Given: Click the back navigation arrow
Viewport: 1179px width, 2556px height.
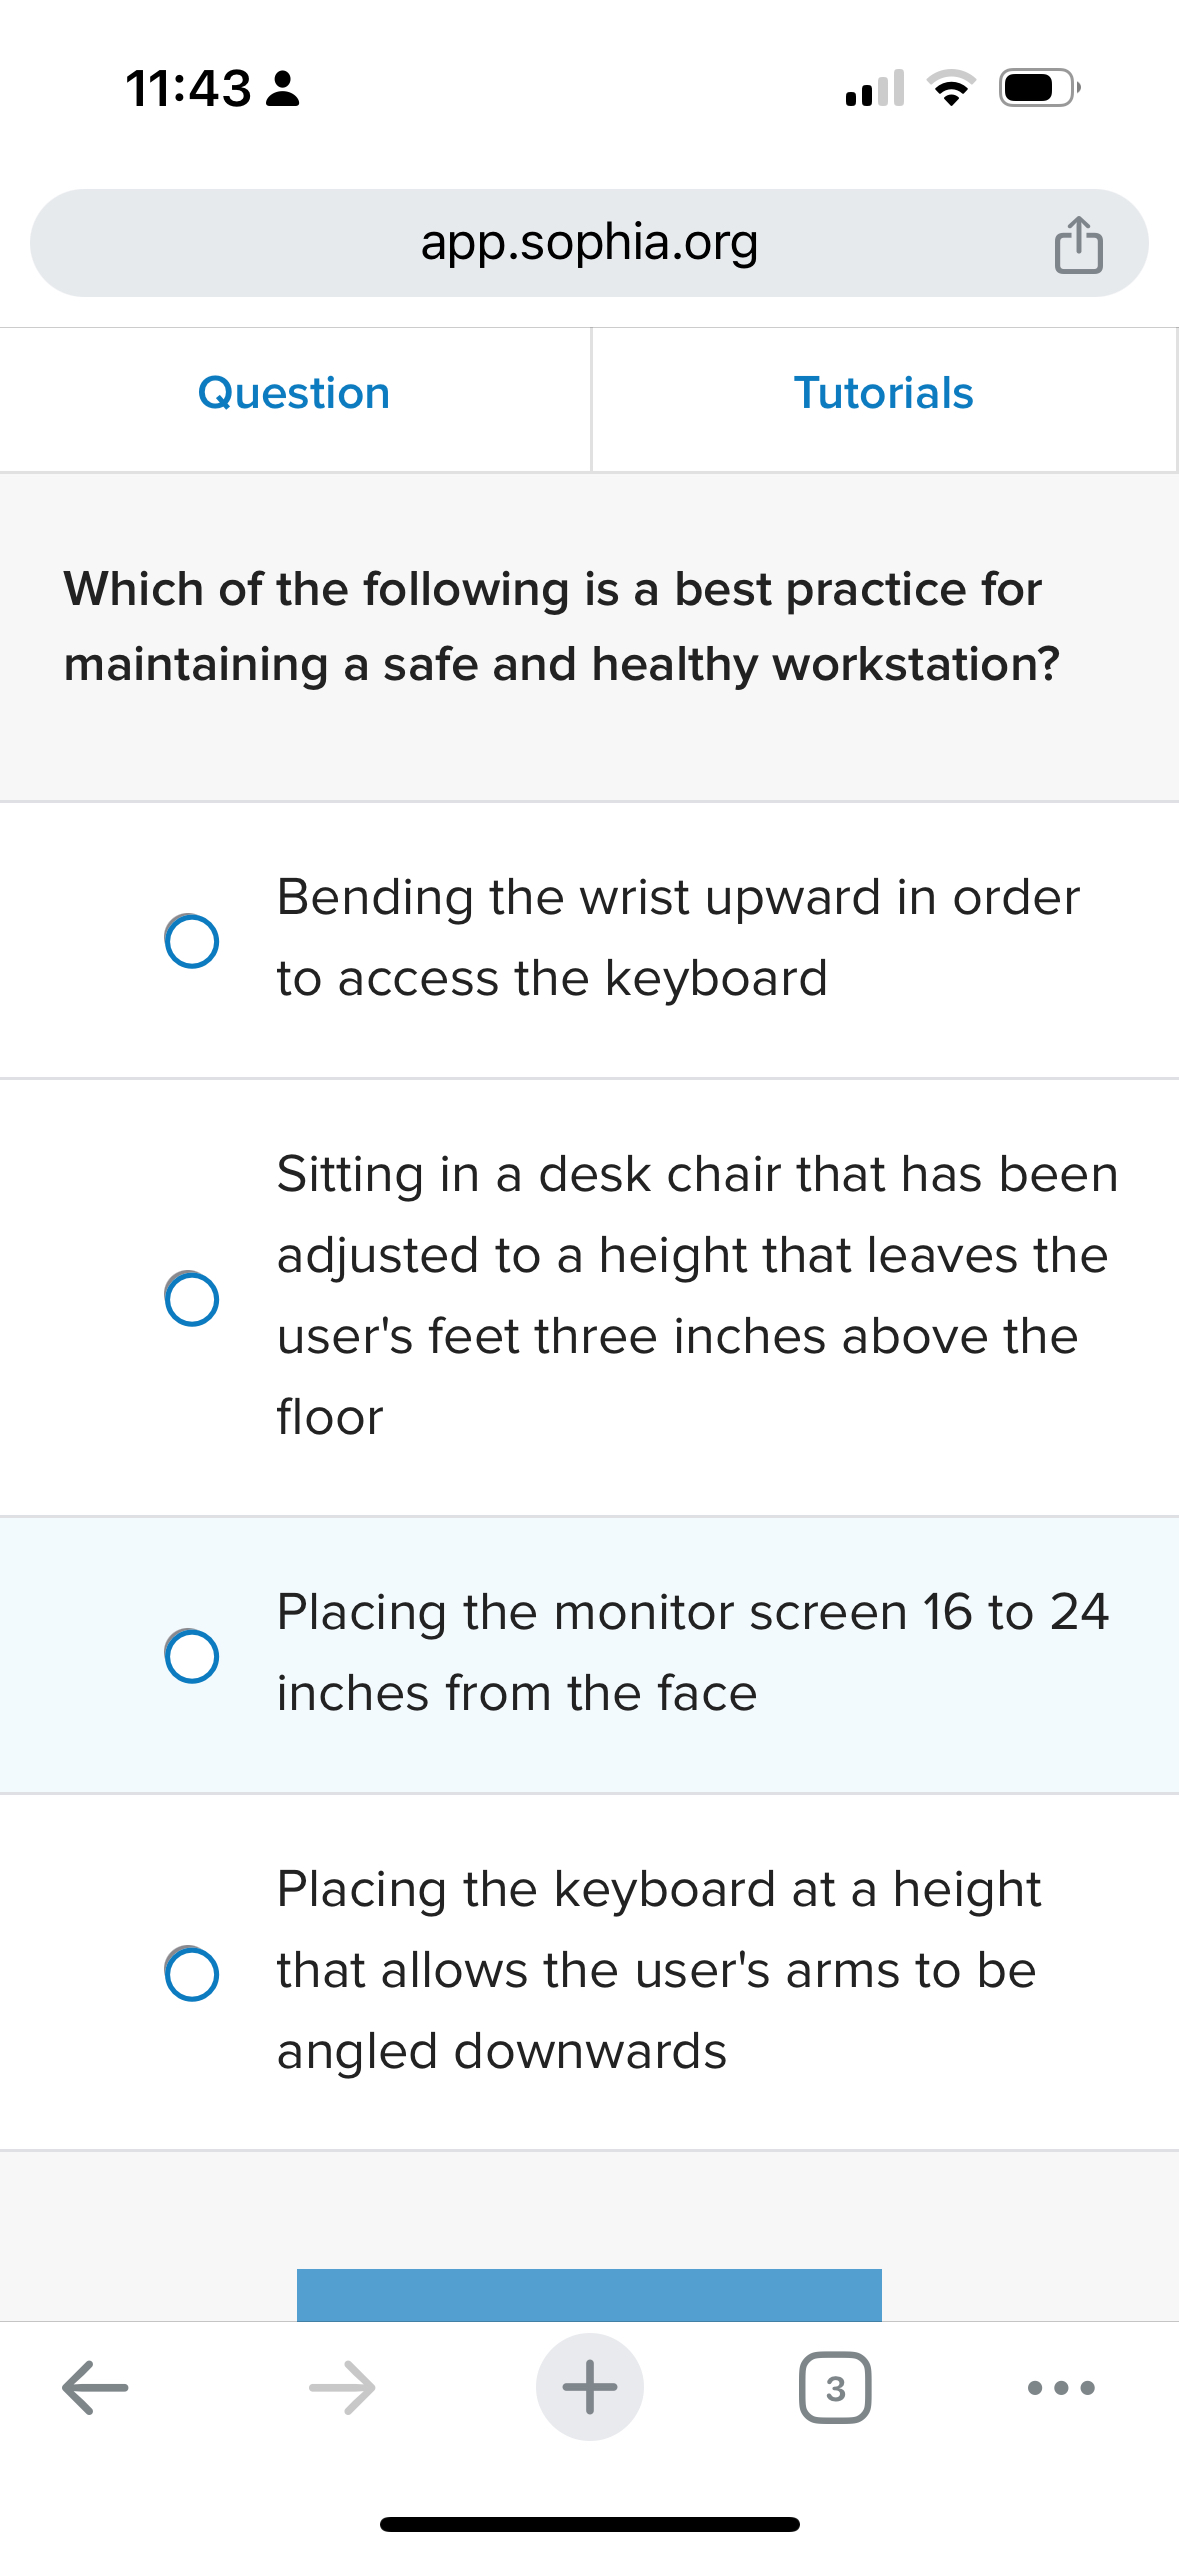Looking at the screenshot, I should 94,2388.
